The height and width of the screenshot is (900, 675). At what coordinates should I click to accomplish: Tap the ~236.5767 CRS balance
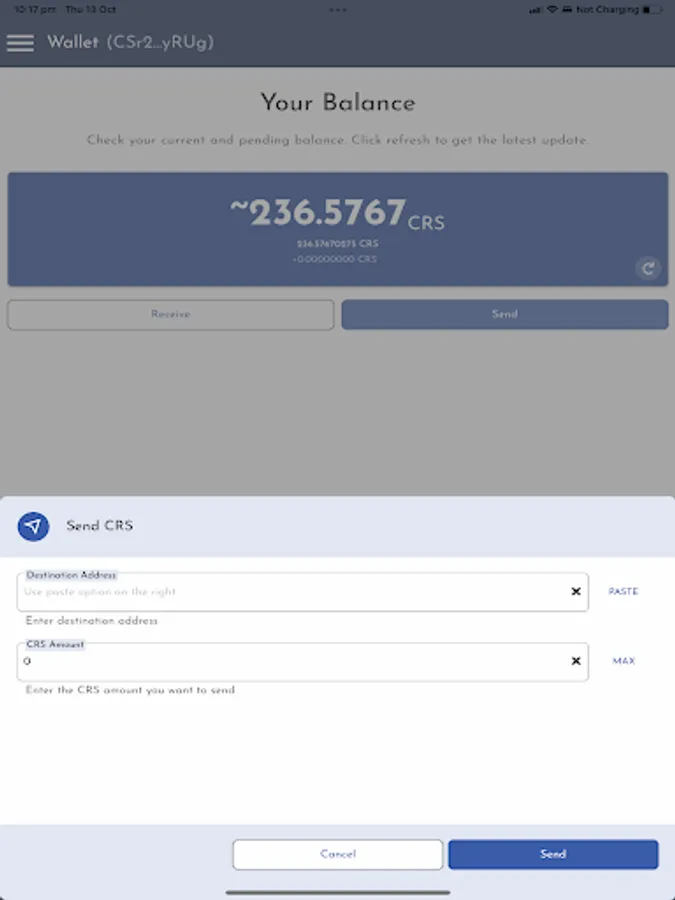point(337,213)
